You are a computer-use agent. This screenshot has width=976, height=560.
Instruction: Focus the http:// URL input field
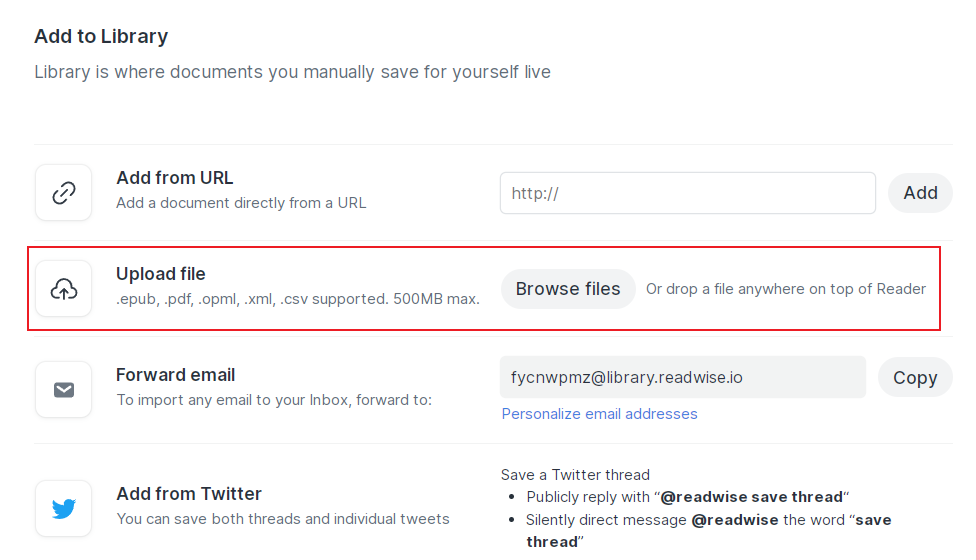tap(688, 193)
